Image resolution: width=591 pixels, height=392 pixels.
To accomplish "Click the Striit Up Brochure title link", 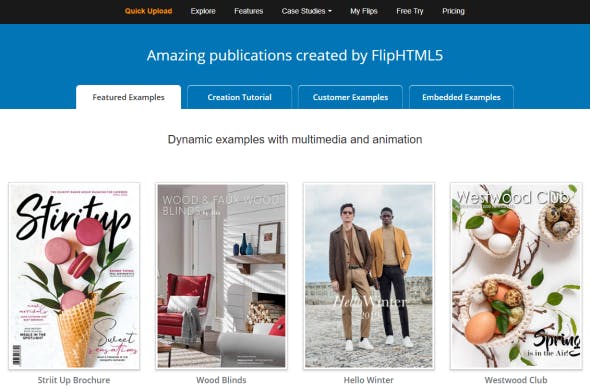I will tap(74, 380).
